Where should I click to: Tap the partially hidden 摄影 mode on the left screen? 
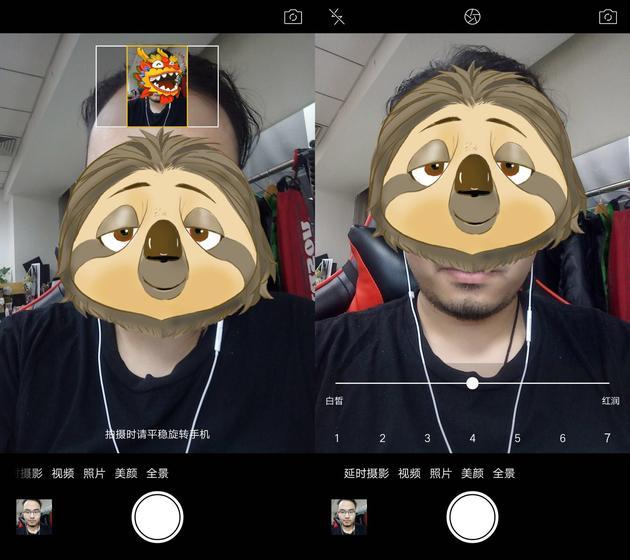30,473
